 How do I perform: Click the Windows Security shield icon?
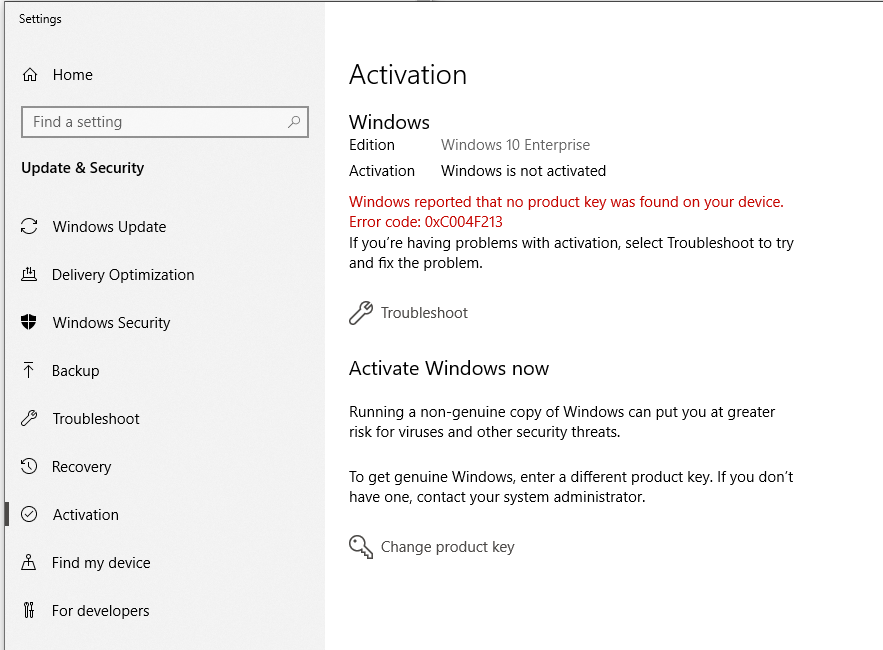pyautogui.click(x=29, y=322)
